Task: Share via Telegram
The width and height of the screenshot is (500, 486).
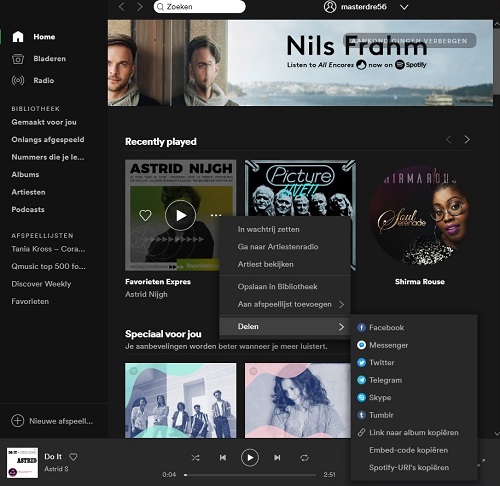Action: (x=414, y=380)
